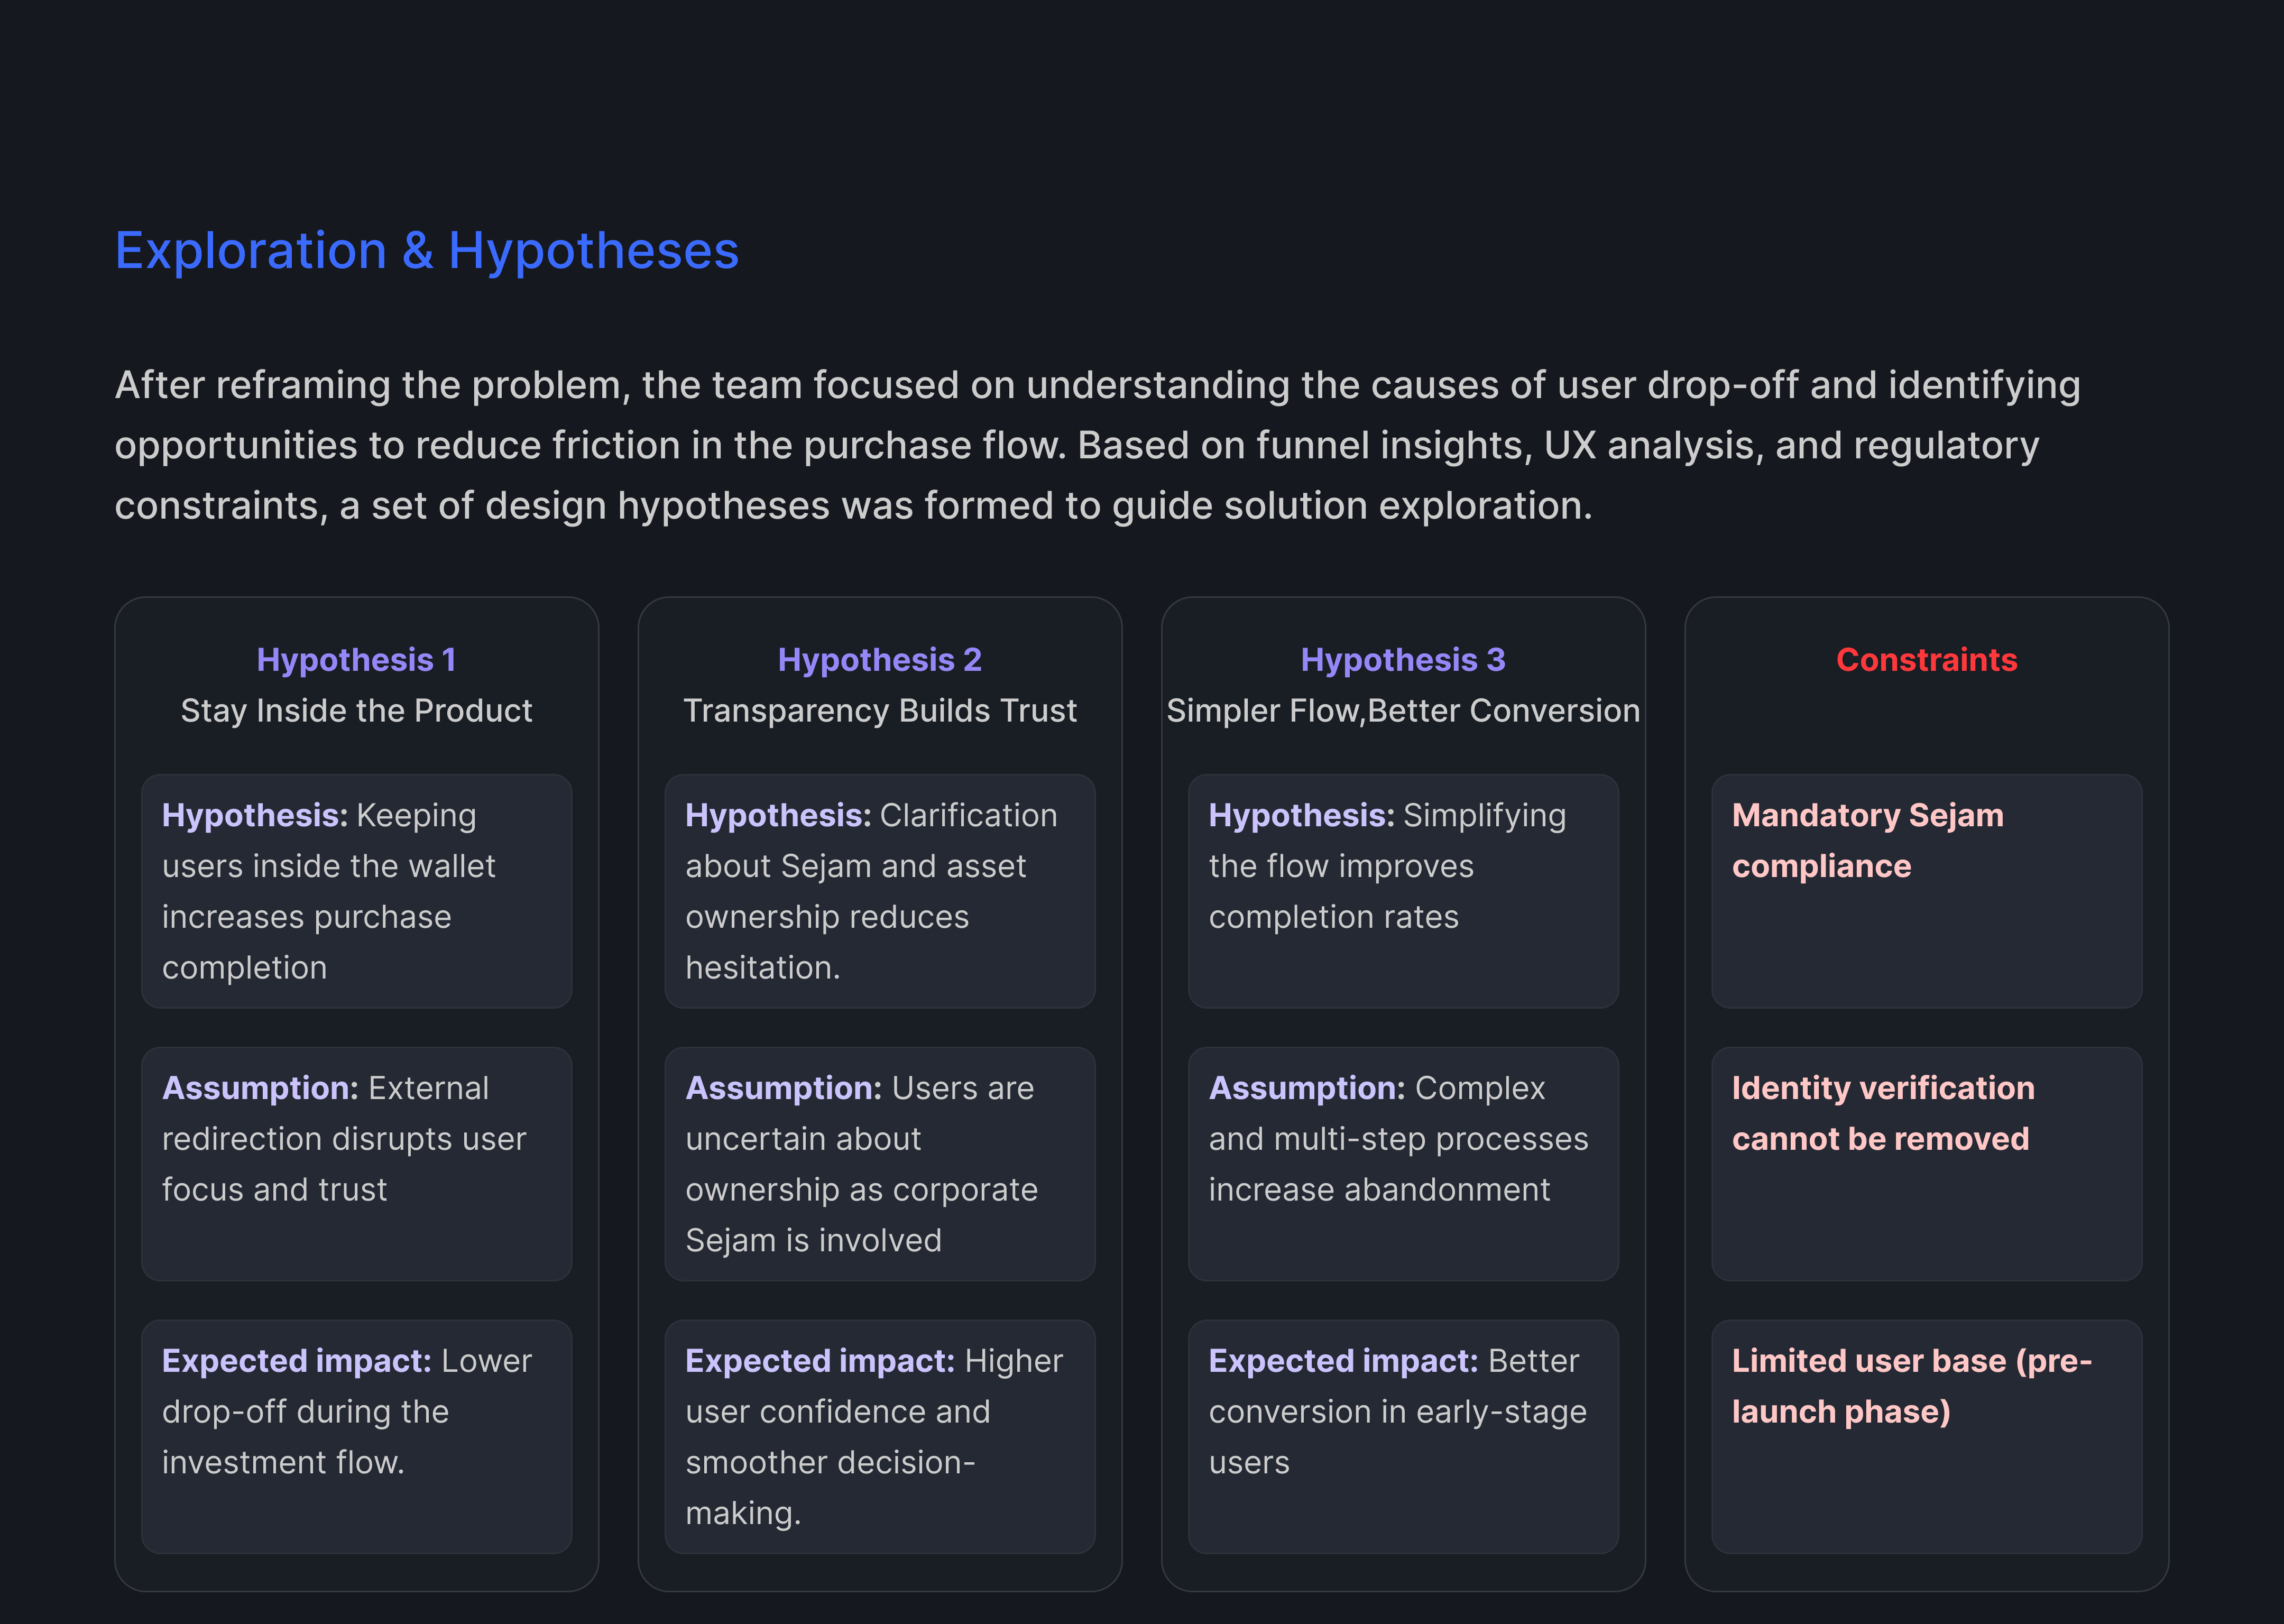The height and width of the screenshot is (1624, 2284).
Task: Open the card about keeping users inside wallet
Action: tap(357, 891)
